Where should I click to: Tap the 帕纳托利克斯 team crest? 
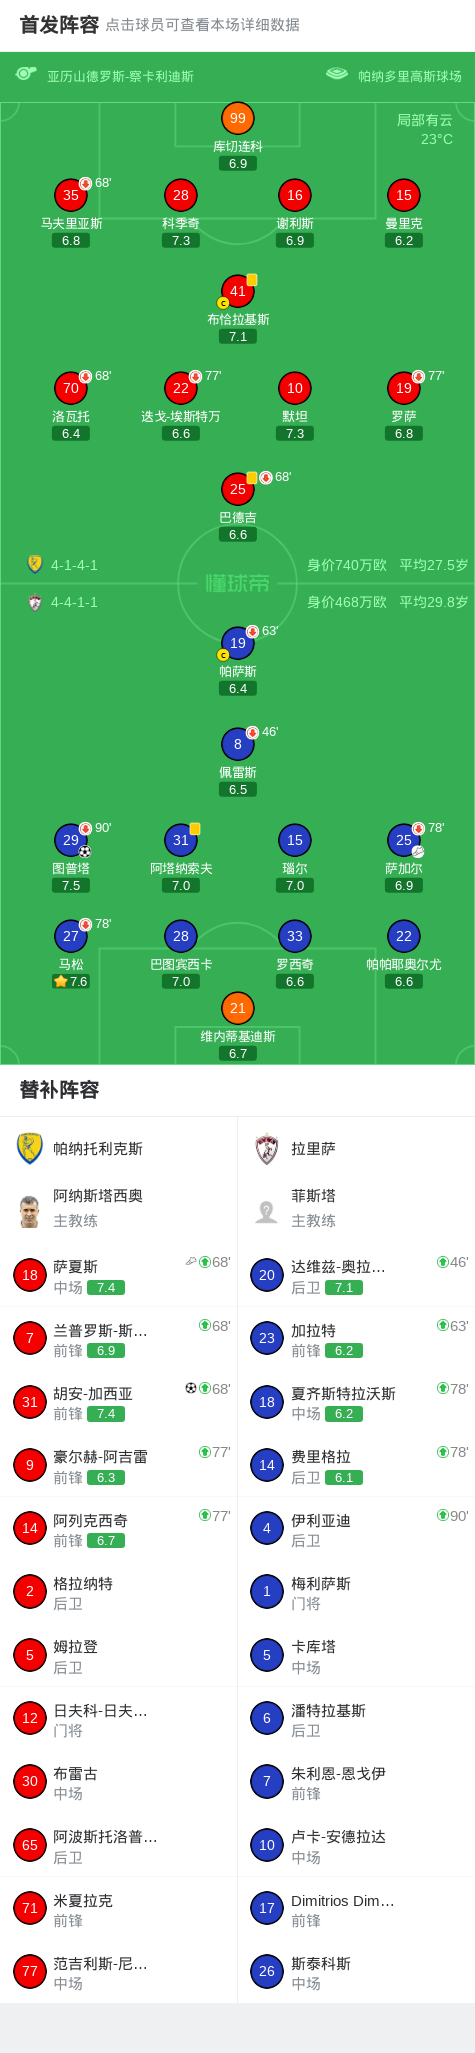30,1148
